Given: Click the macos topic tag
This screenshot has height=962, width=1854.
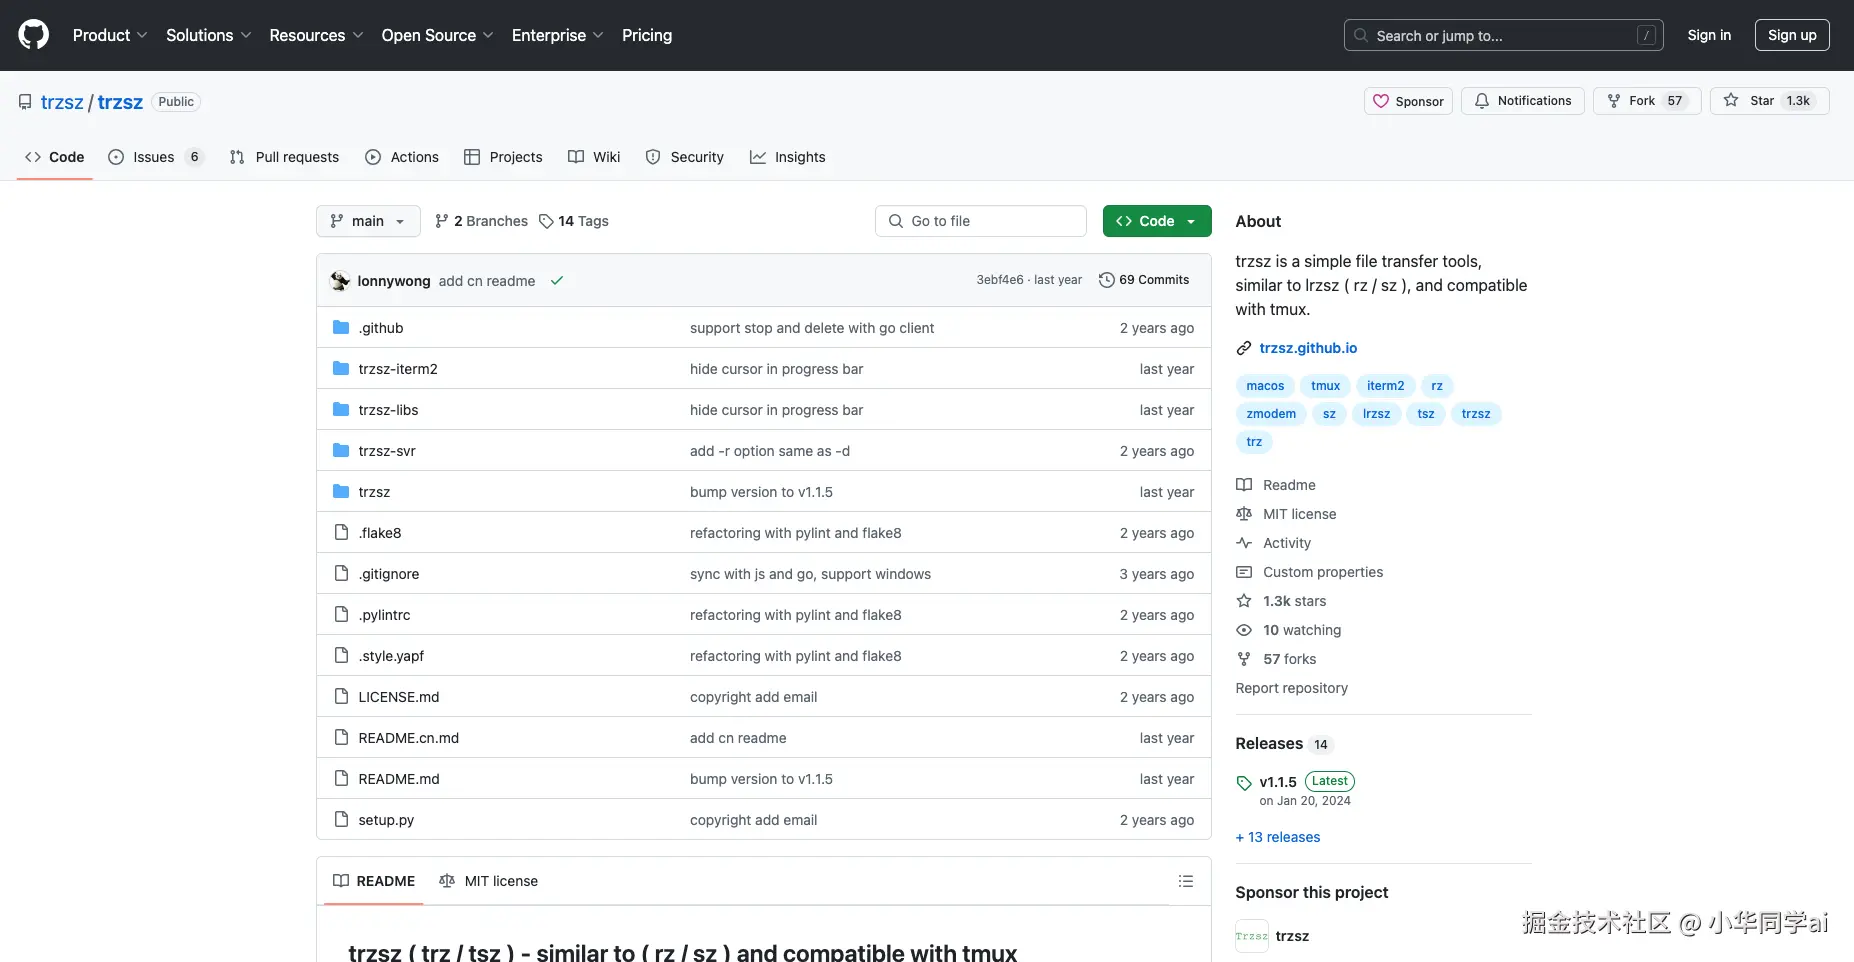Looking at the screenshot, I should (x=1265, y=386).
